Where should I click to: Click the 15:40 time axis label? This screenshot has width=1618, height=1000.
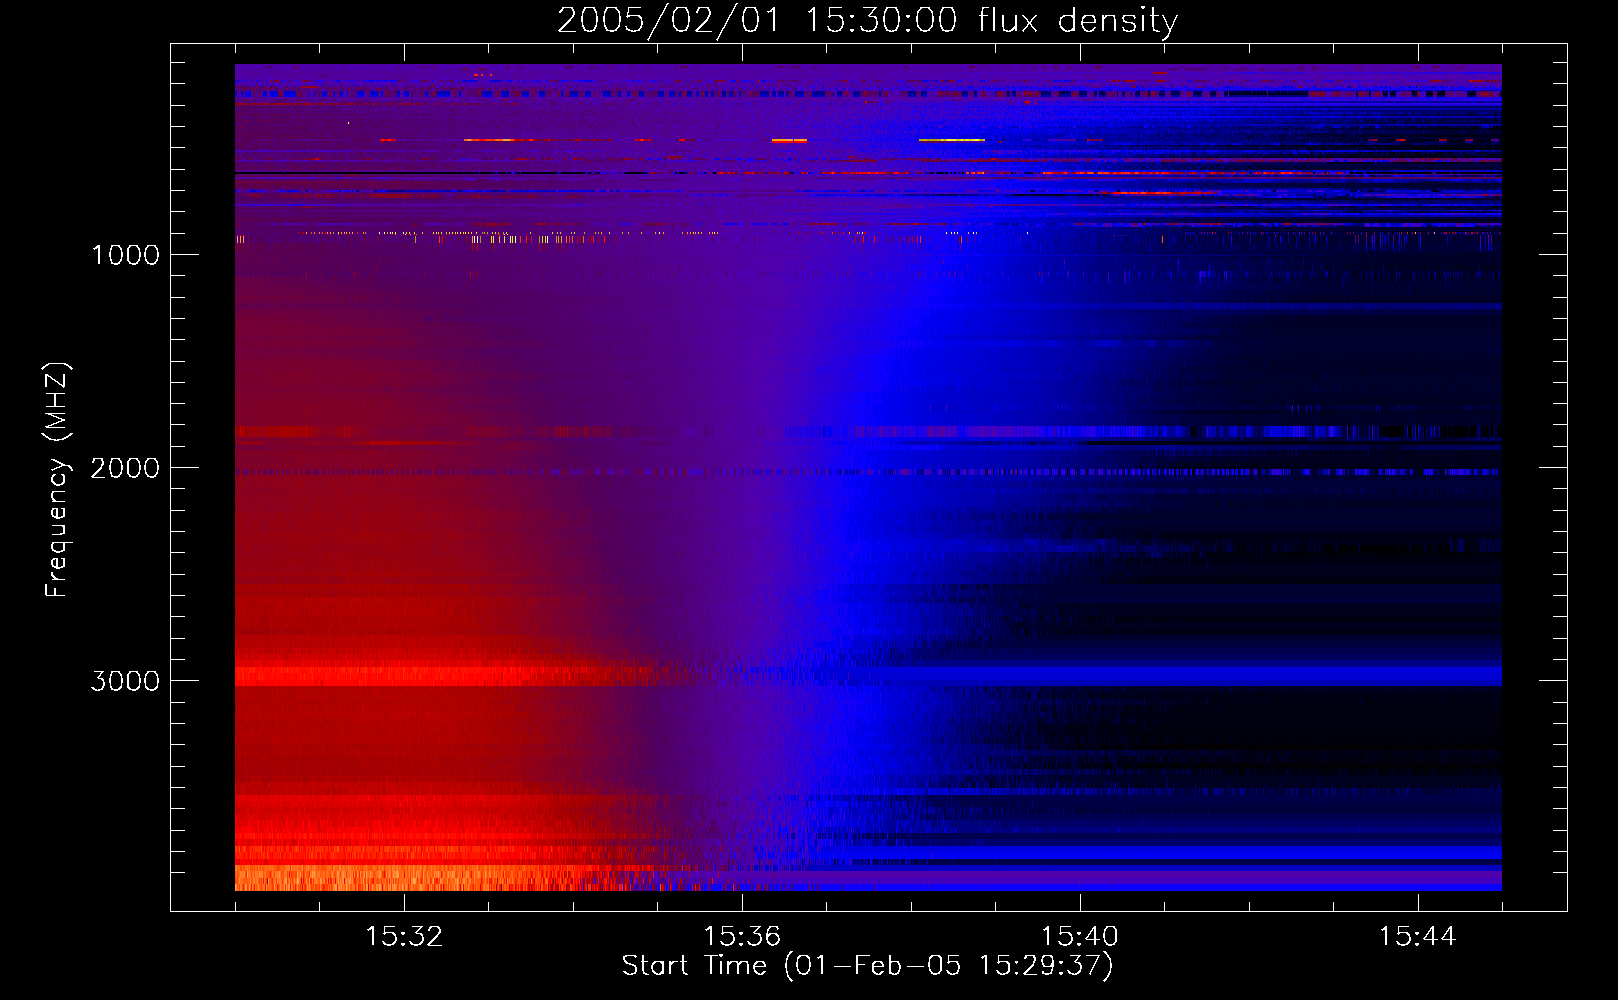click(1080, 937)
